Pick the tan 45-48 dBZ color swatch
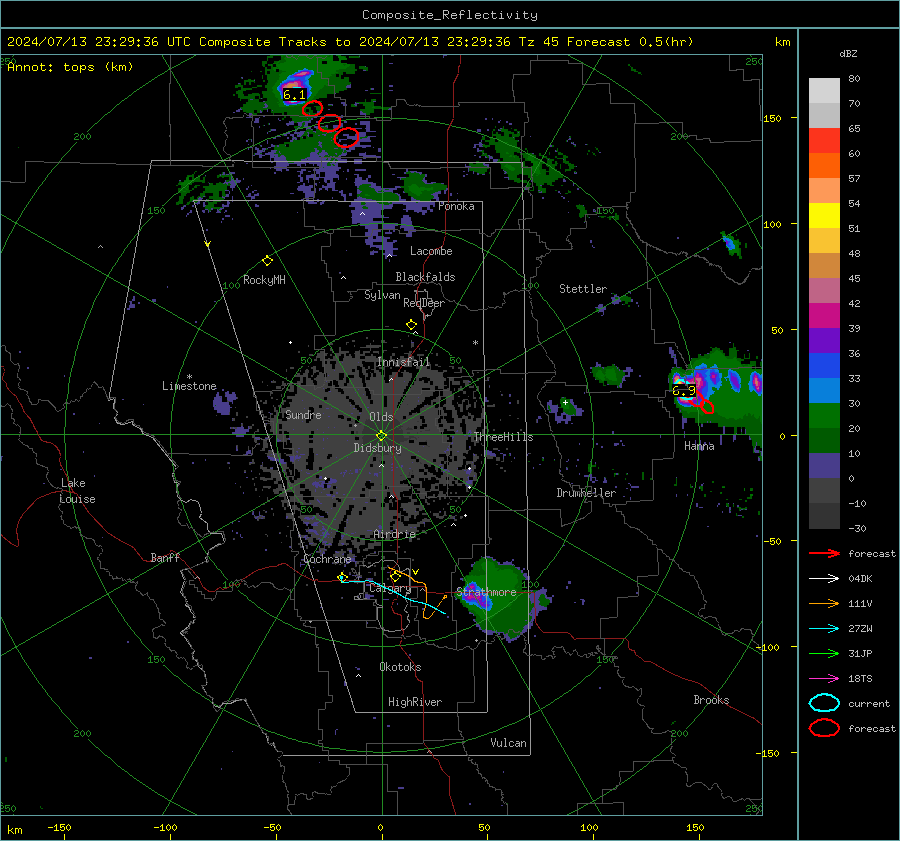 (x=824, y=265)
